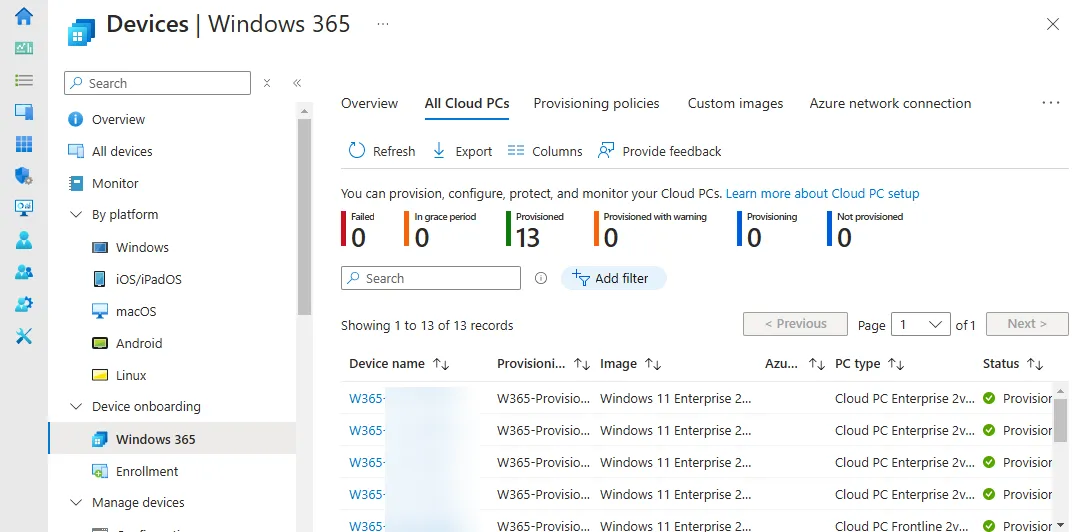Open the Reports monitor icon in left rail
1089x532 pixels.
(24, 207)
